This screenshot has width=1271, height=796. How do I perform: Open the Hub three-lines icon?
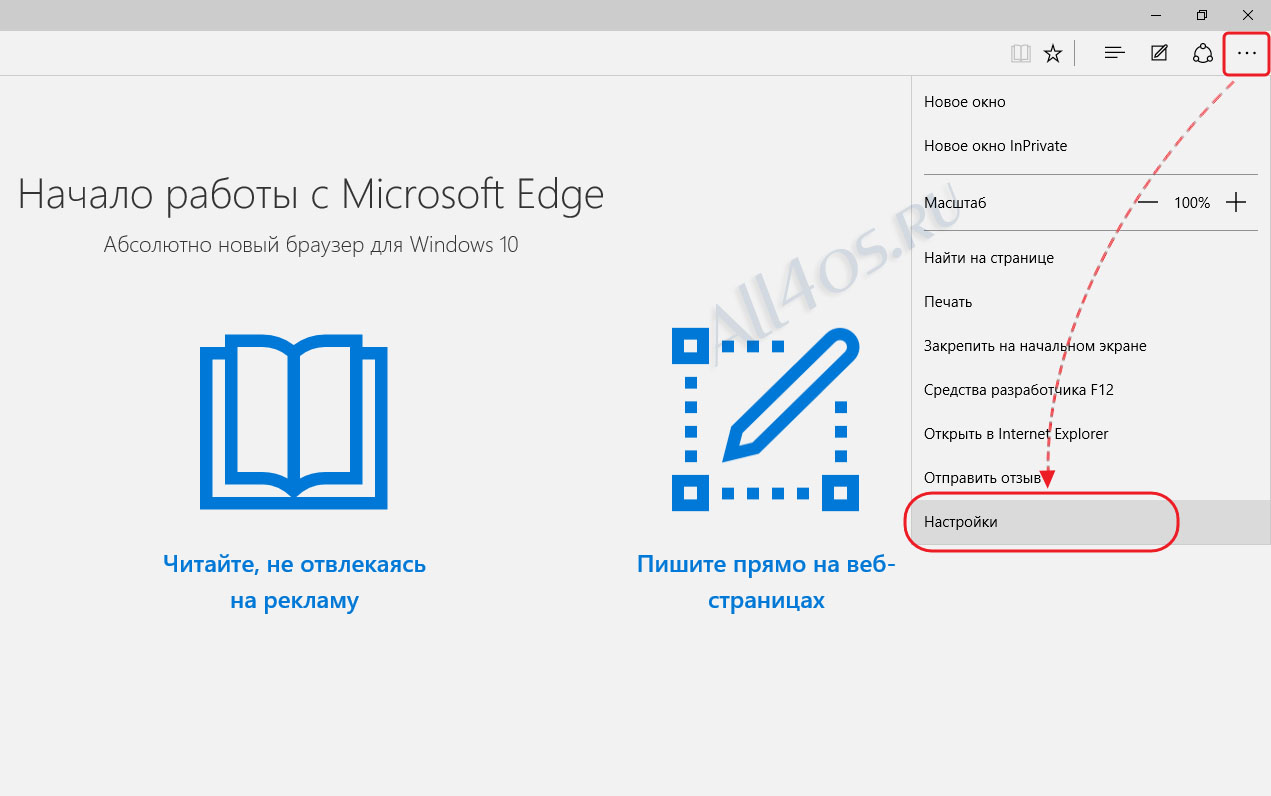[1115, 53]
